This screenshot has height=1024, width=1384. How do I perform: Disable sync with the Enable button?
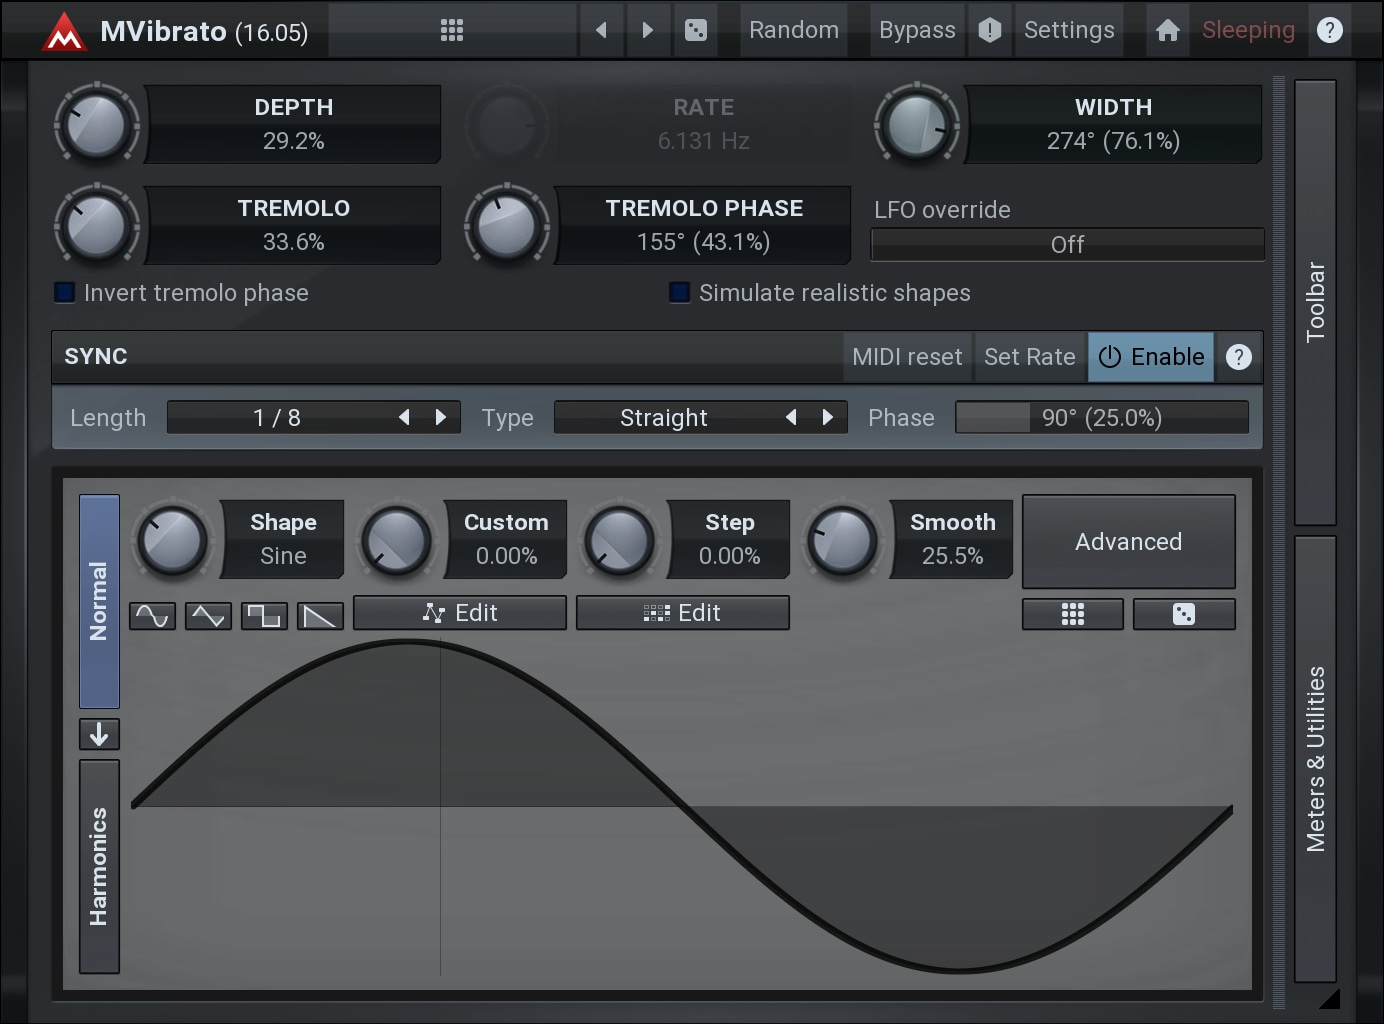click(x=1151, y=357)
